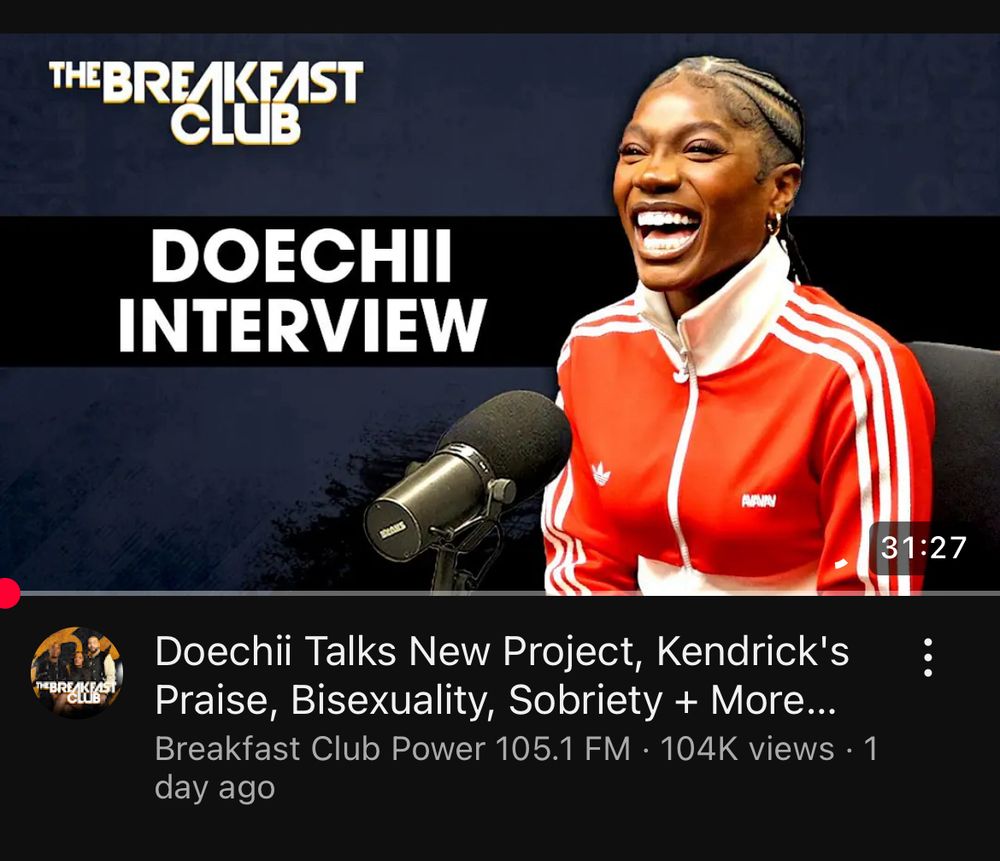Open the Breakfast Club channel avatar
The height and width of the screenshot is (861, 1000).
point(77,672)
